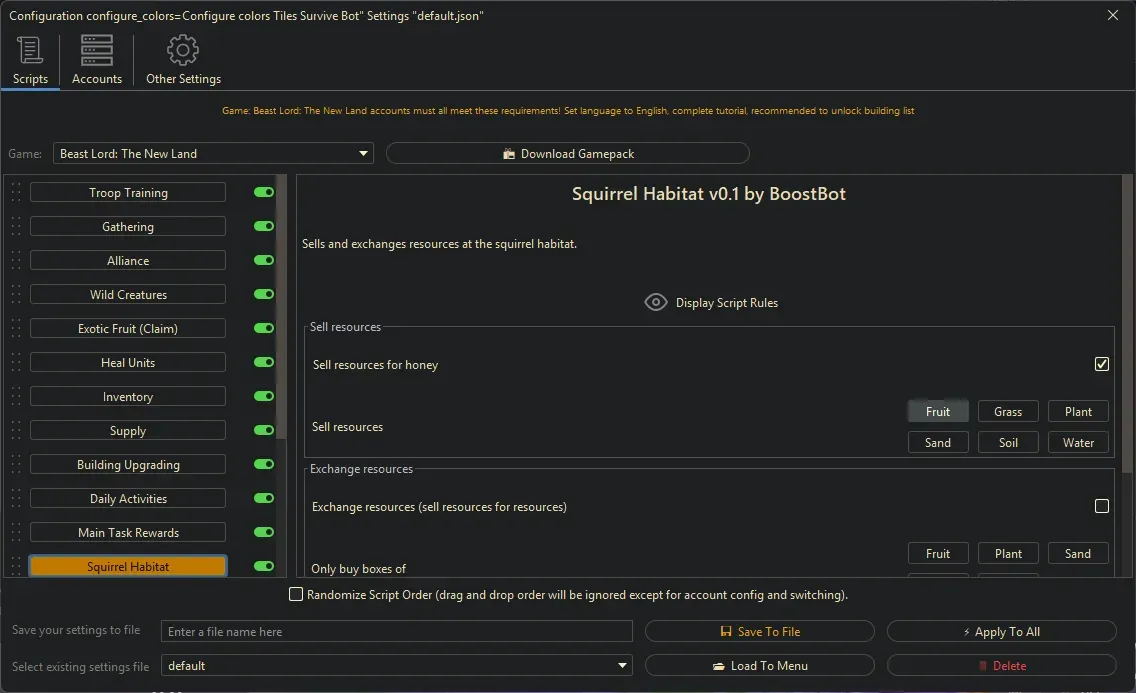Open Other Settings gear icon

pyautogui.click(x=183, y=50)
